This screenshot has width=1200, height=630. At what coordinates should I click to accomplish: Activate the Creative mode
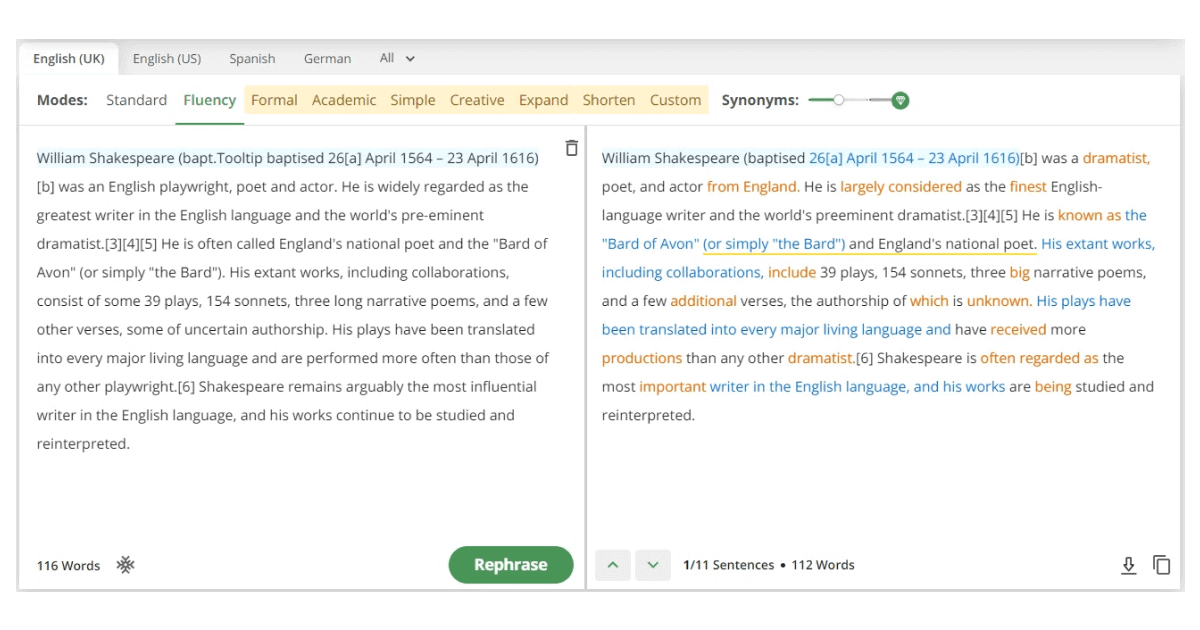477,100
